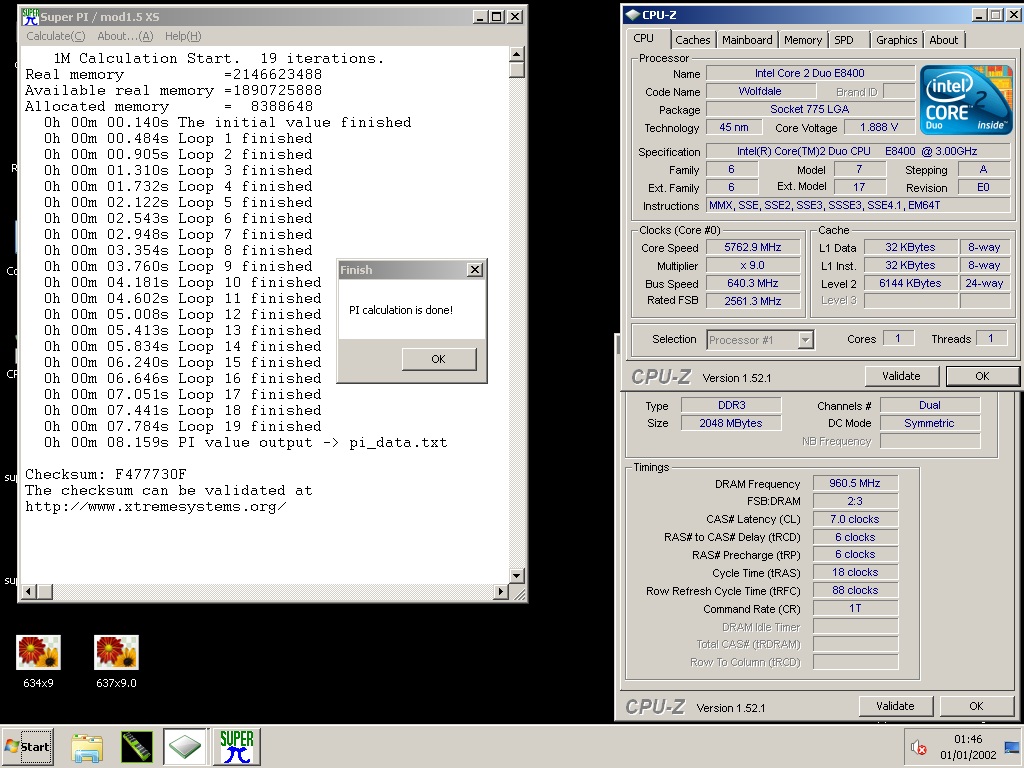This screenshot has width=1024, height=768.
Task: Click Super PI title bar icon
Action: click(x=29, y=16)
